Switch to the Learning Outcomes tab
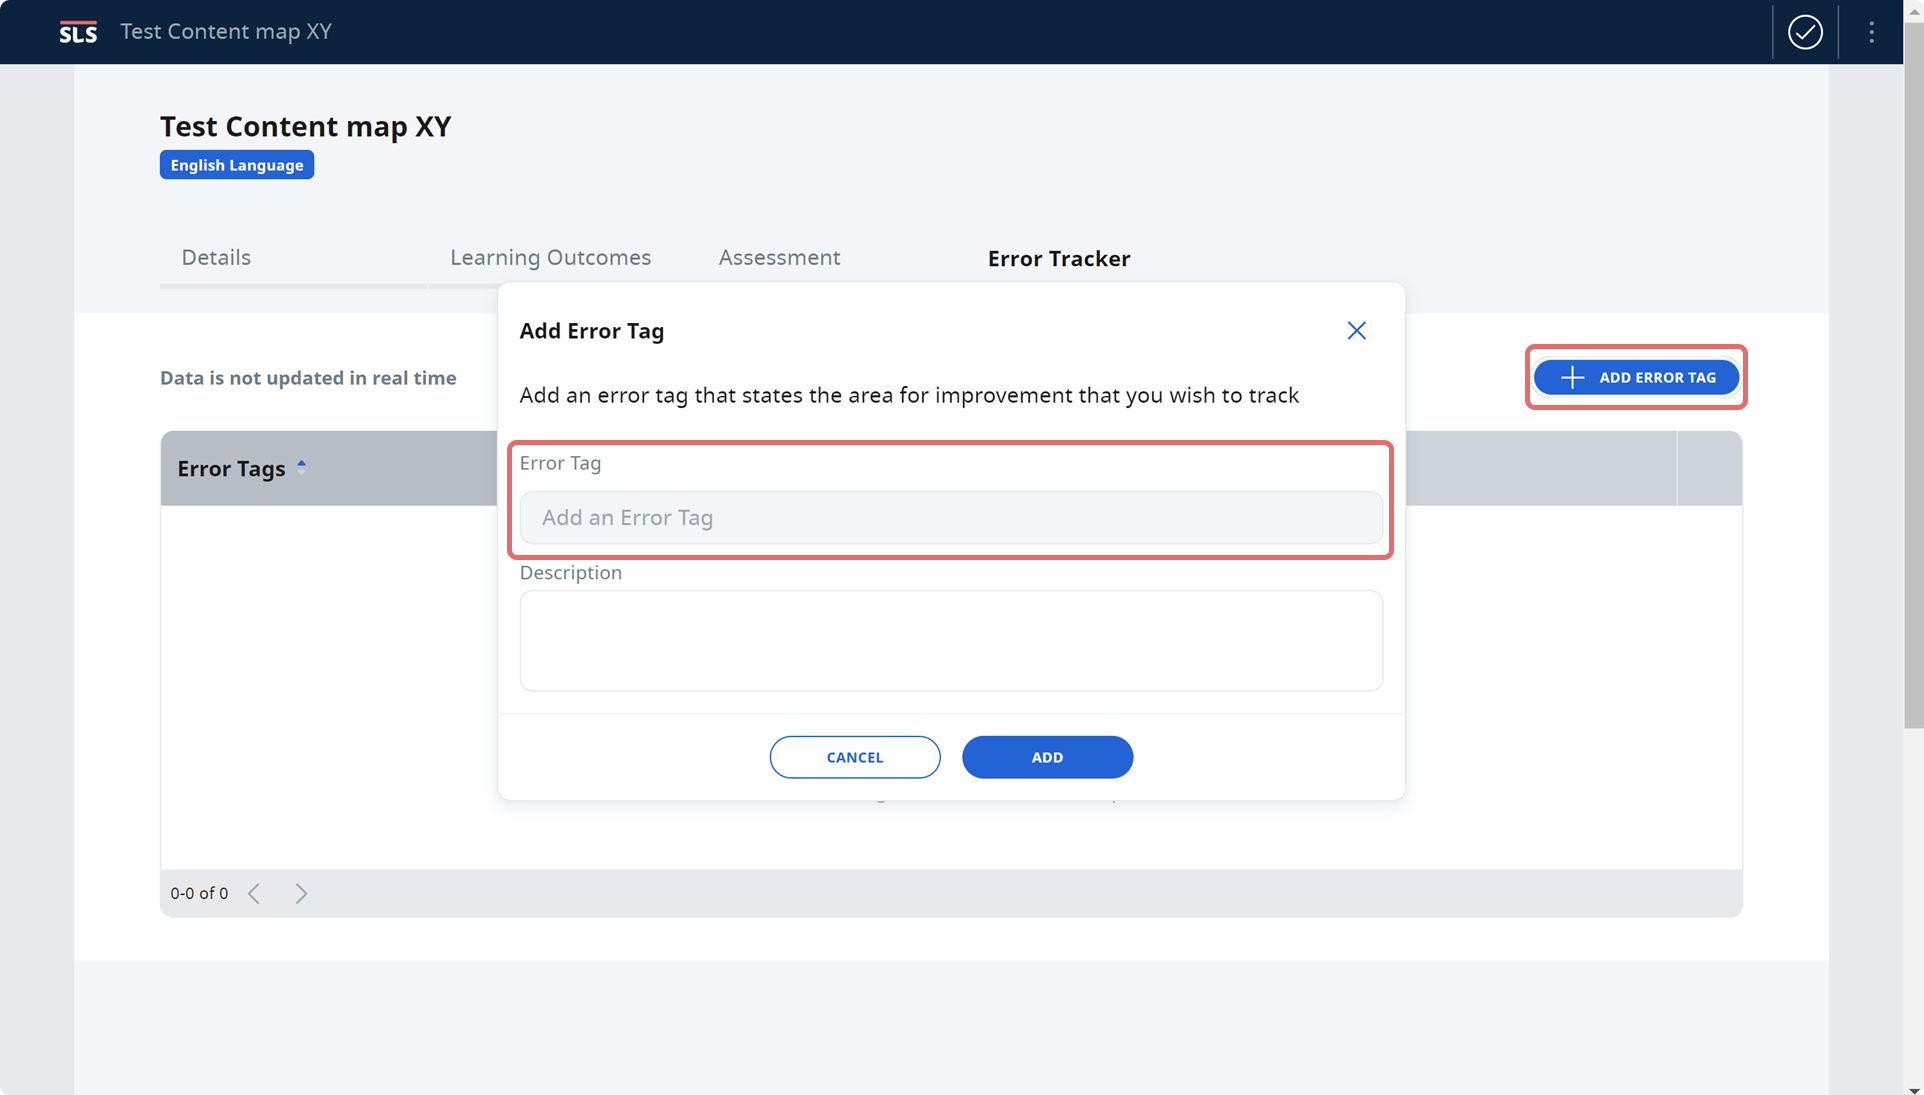 [550, 258]
